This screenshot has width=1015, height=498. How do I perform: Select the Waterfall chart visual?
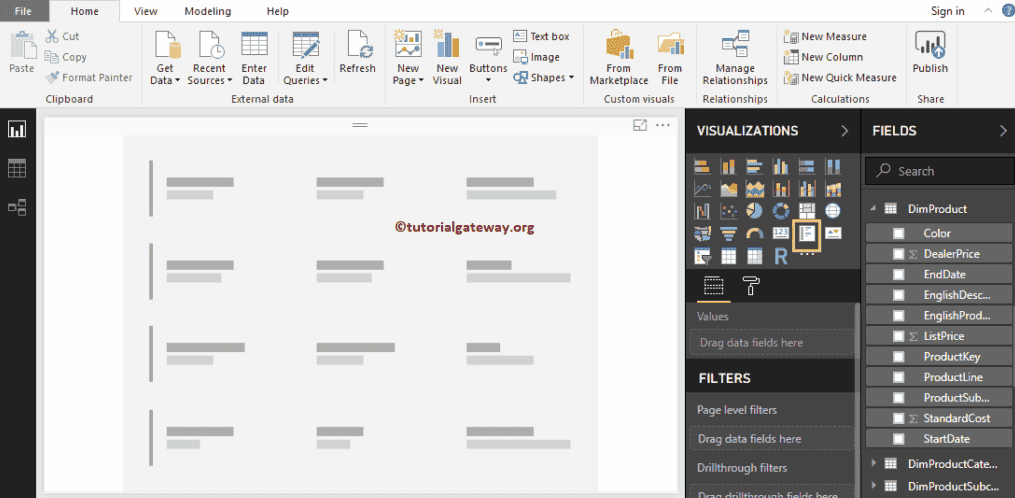(x=702, y=211)
